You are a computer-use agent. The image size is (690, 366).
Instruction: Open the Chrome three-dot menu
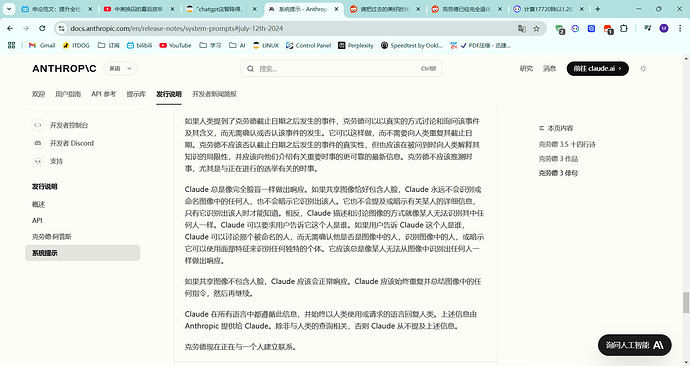pyautogui.click(x=680, y=29)
